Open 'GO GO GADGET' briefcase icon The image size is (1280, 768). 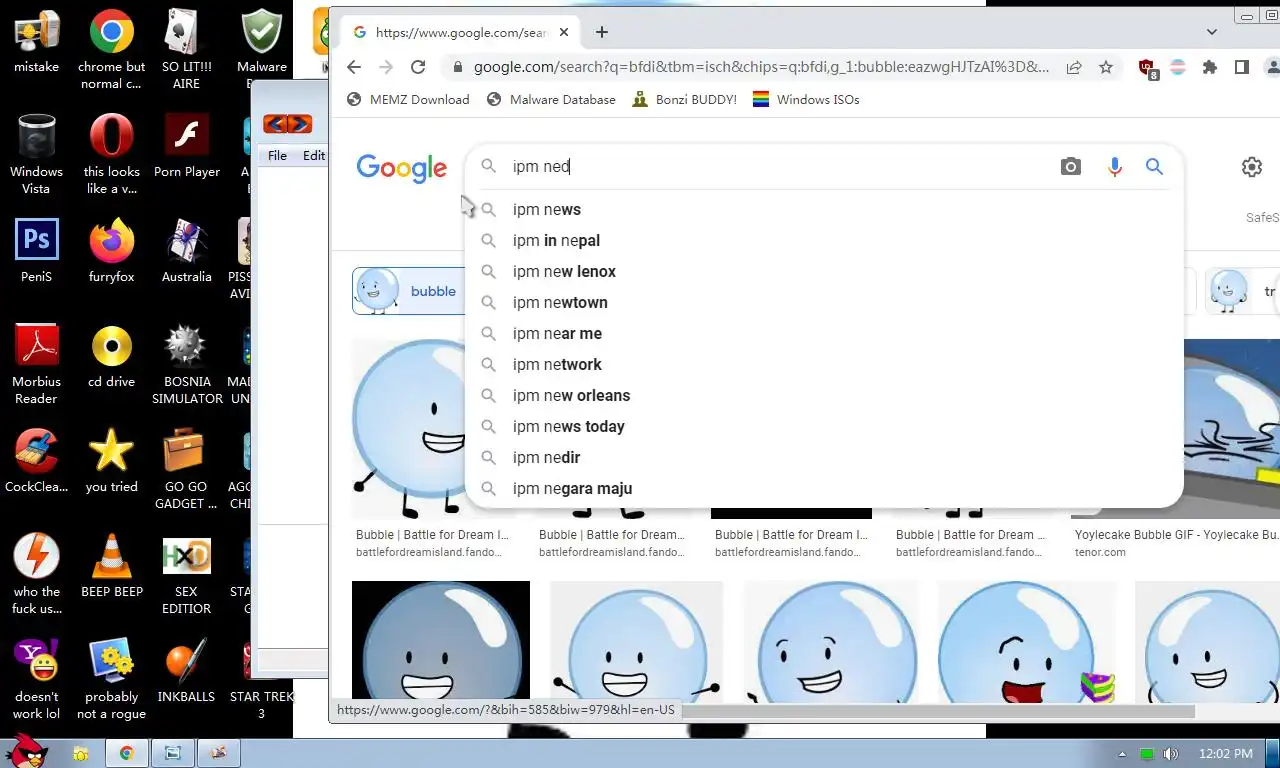point(186,469)
